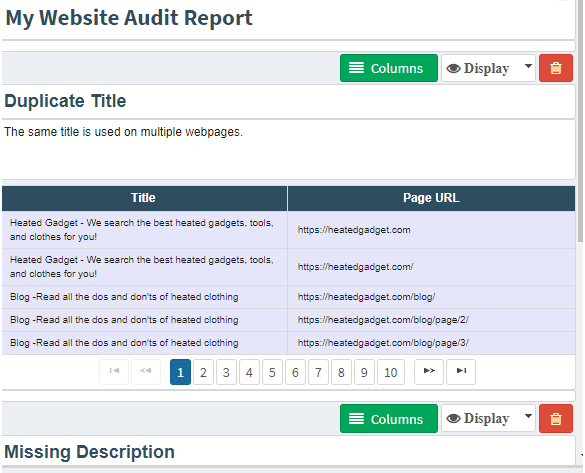Go to the next page using the forward arrow
The width and height of the screenshot is (585, 473).
429,372
